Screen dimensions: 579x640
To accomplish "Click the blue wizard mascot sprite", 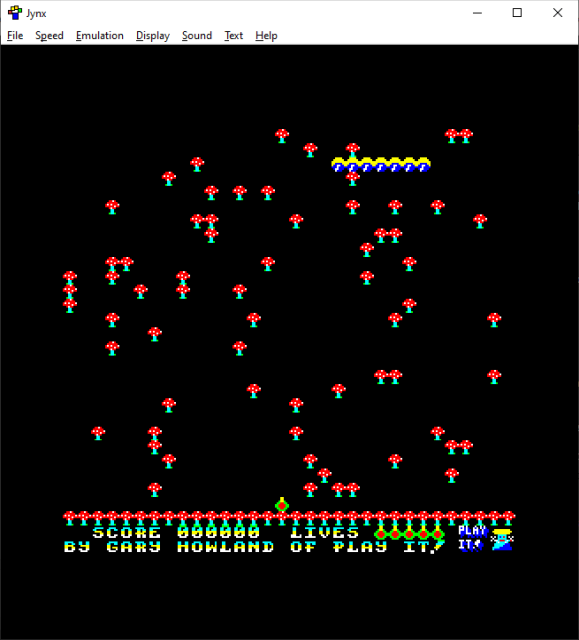I will (x=502, y=539).
